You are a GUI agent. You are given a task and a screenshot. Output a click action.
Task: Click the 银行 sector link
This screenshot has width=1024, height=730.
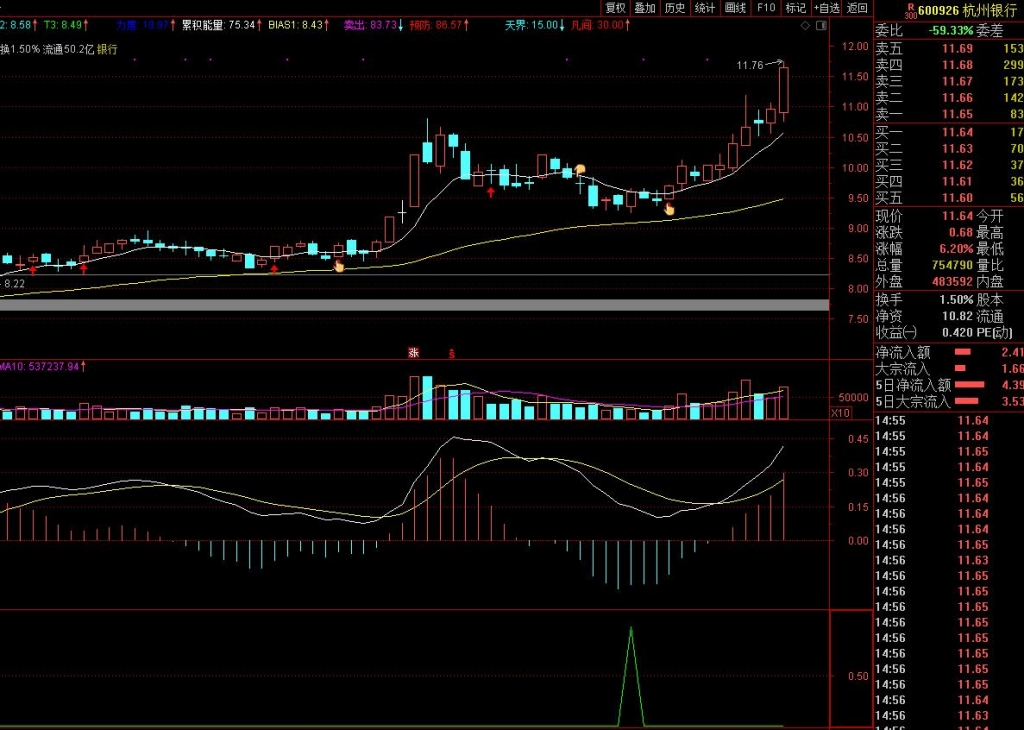tap(107, 48)
